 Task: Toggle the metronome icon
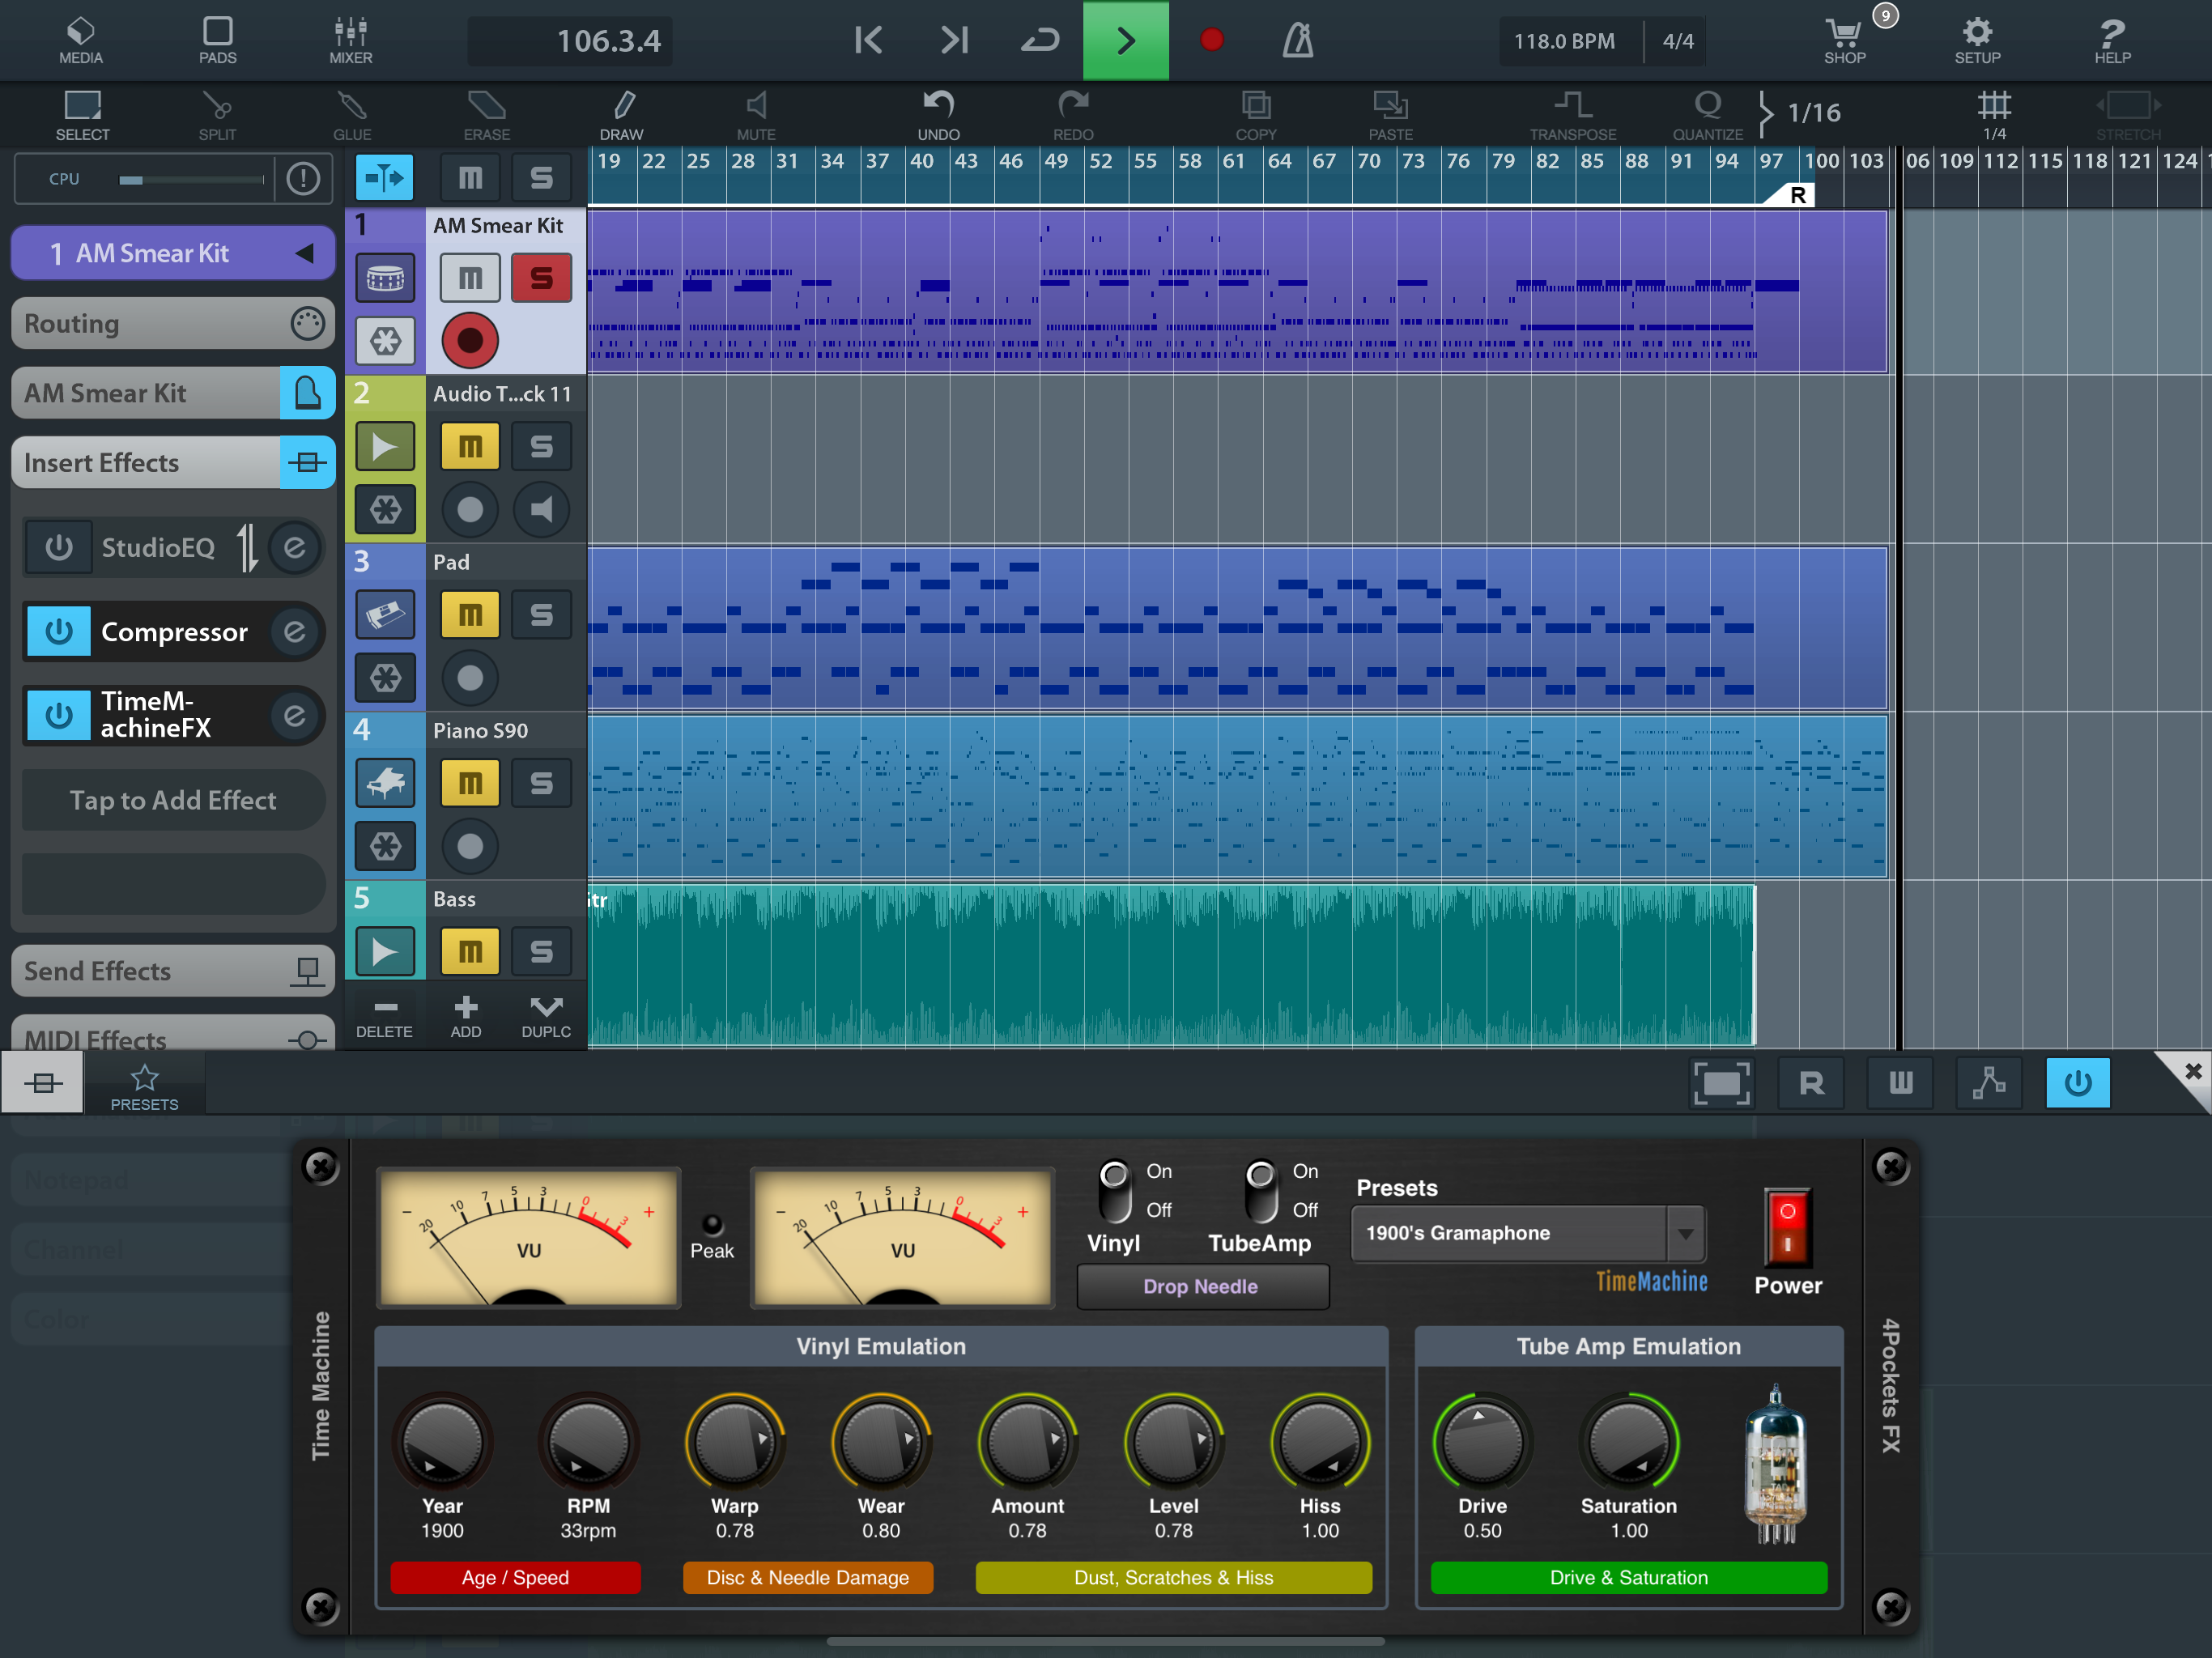pos(1297,41)
